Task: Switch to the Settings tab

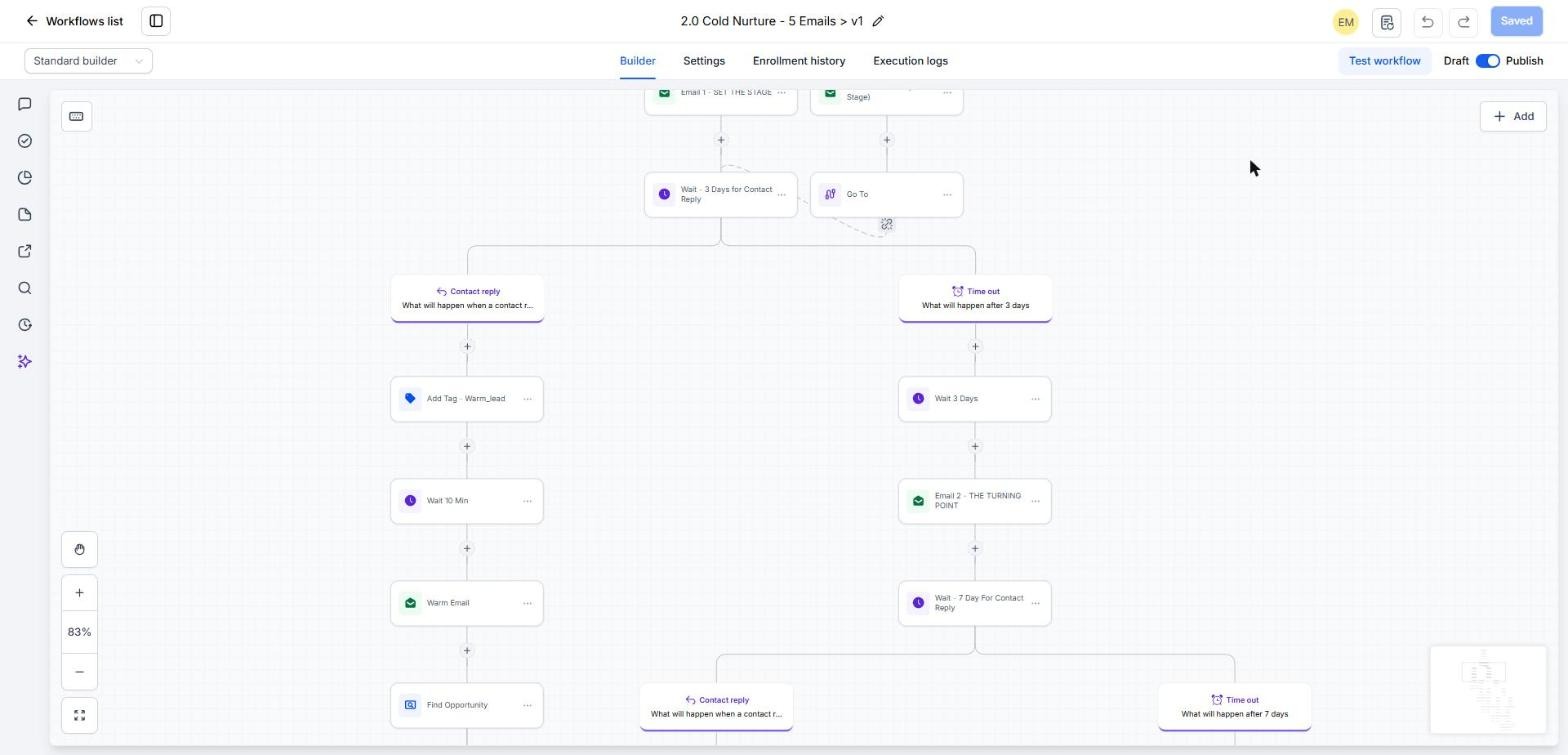Action: (704, 61)
